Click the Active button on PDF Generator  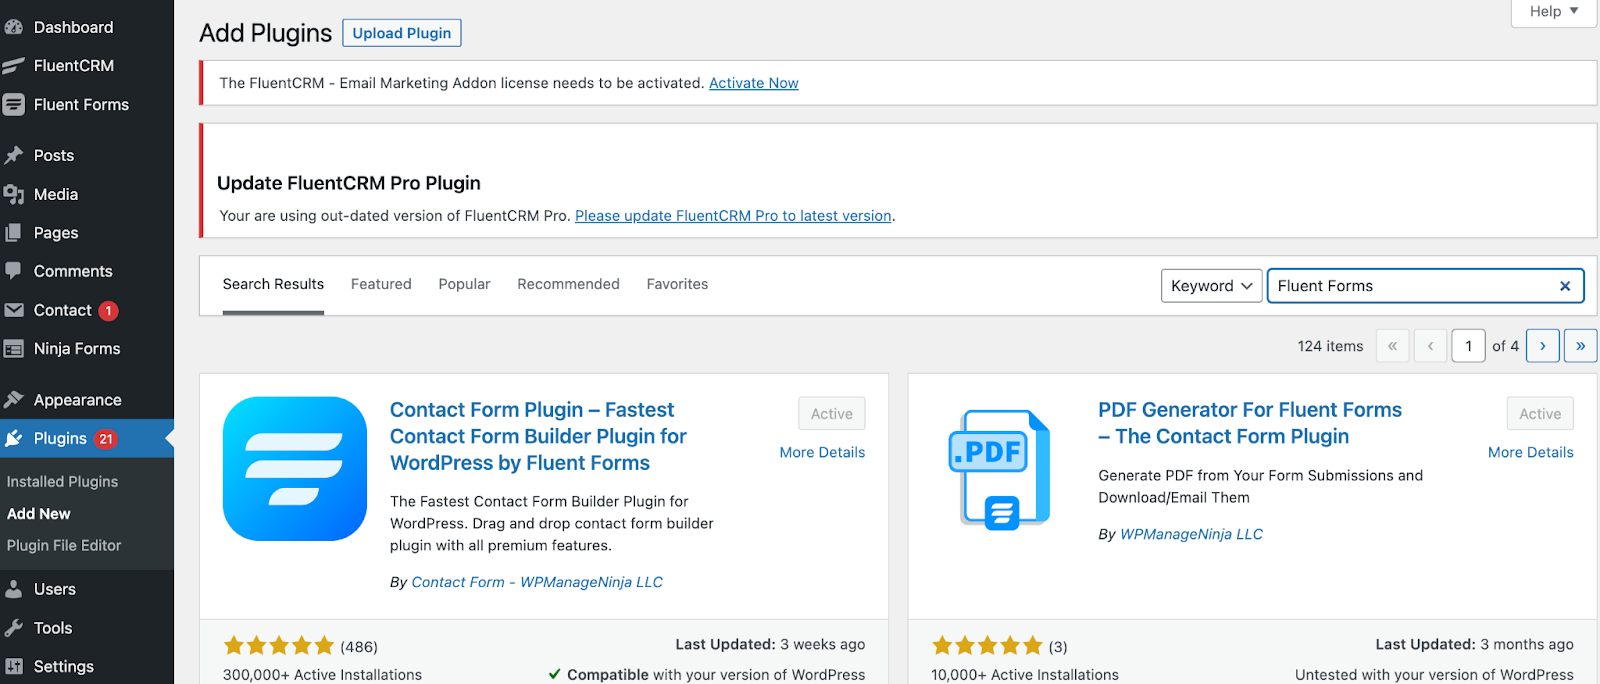point(1540,414)
